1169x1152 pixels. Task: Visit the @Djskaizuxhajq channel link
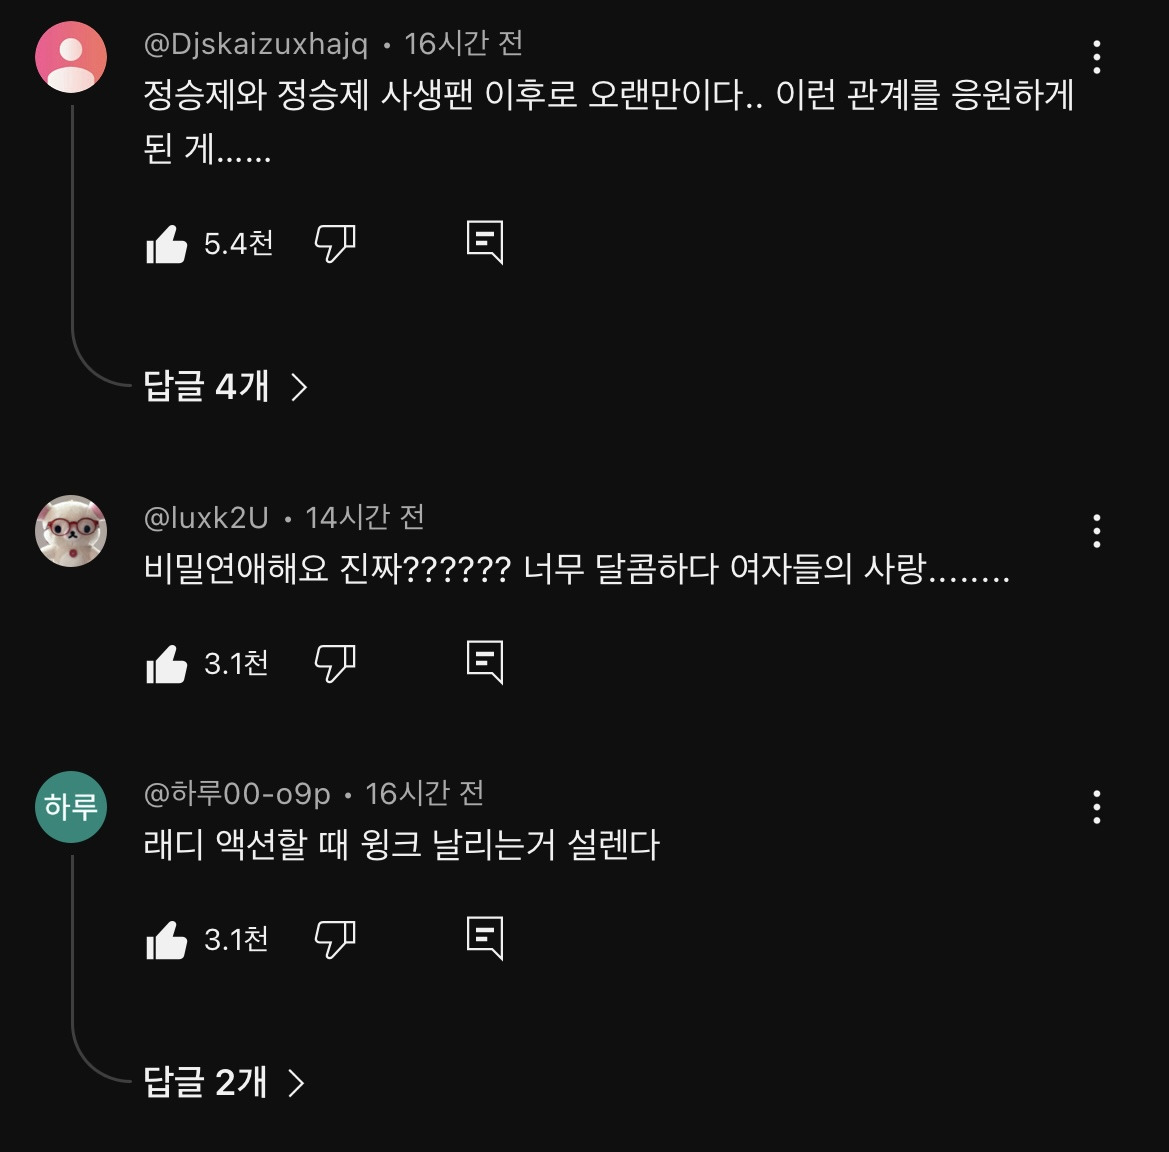coord(256,45)
